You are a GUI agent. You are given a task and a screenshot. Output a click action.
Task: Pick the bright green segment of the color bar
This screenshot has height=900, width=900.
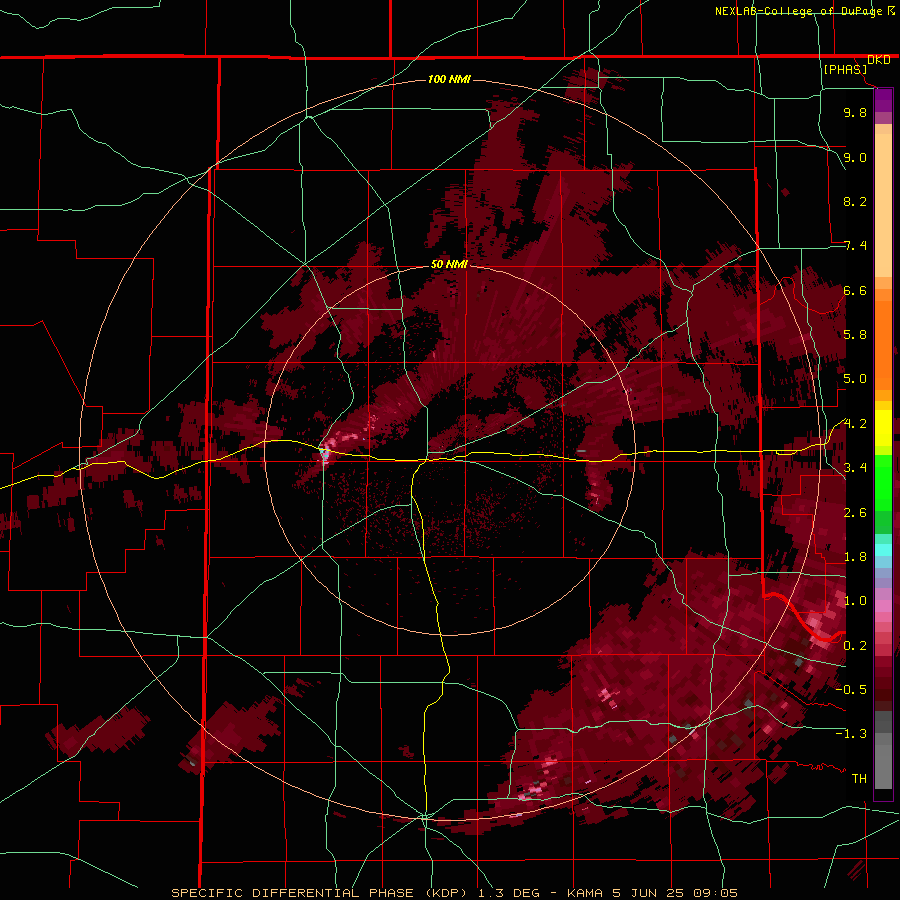(x=883, y=482)
